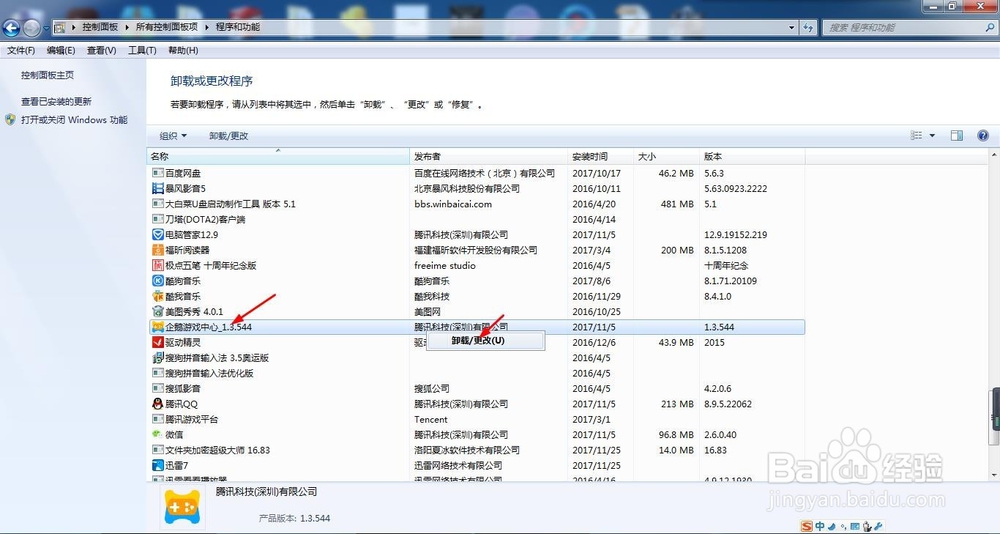The width and height of the screenshot is (1000, 534).
Task: Click the wrench tray icon
Action: click(878, 526)
